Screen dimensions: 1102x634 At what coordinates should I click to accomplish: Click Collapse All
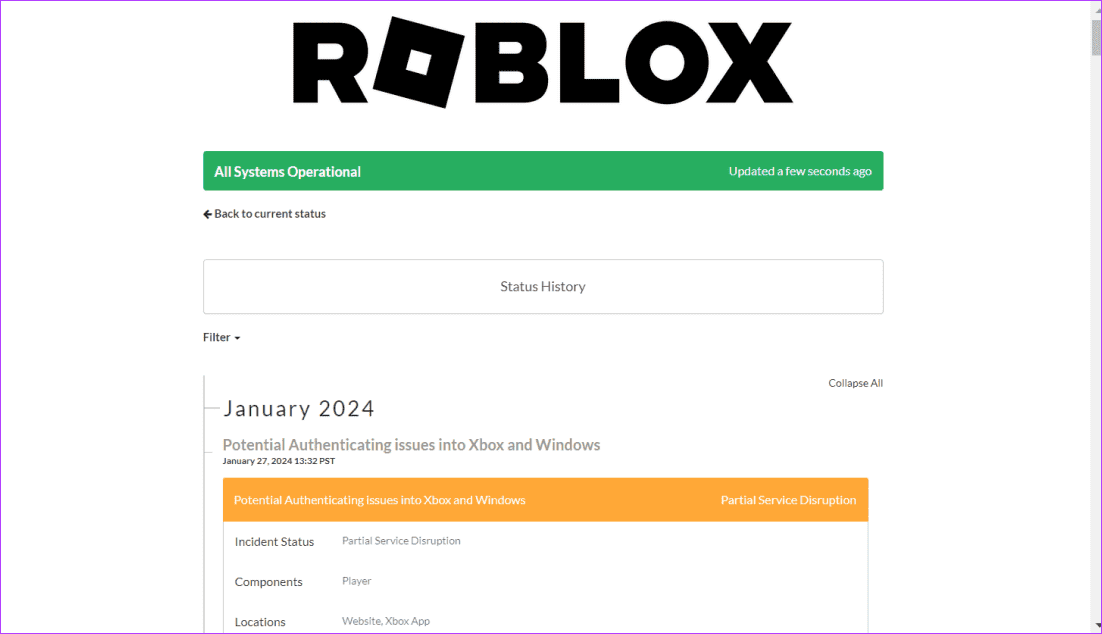pyautogui.click(x=855, y=383)
